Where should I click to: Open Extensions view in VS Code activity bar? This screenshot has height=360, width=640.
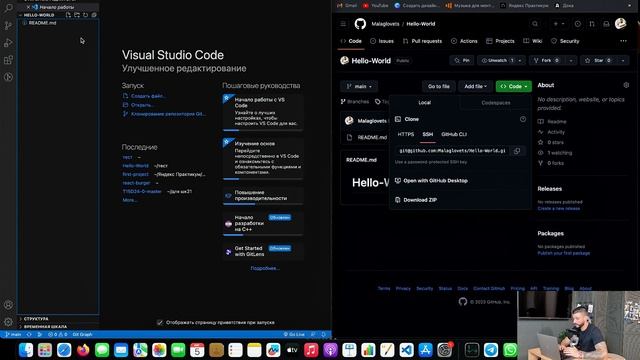pyautogui.click(x=8, y=60)
